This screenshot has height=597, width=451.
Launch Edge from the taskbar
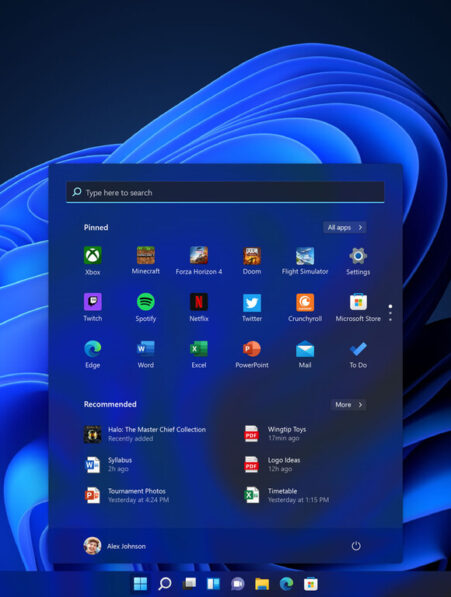coord(287,583)
